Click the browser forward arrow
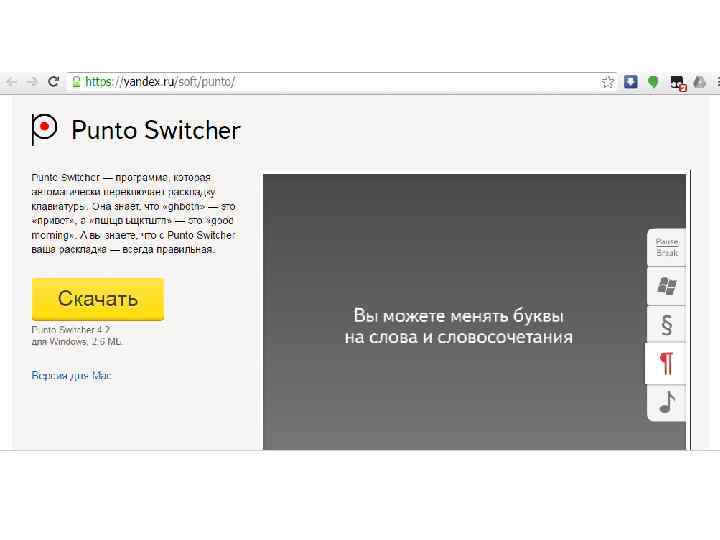This screenshot has height=540, width=720. click(x=32, y=82)
